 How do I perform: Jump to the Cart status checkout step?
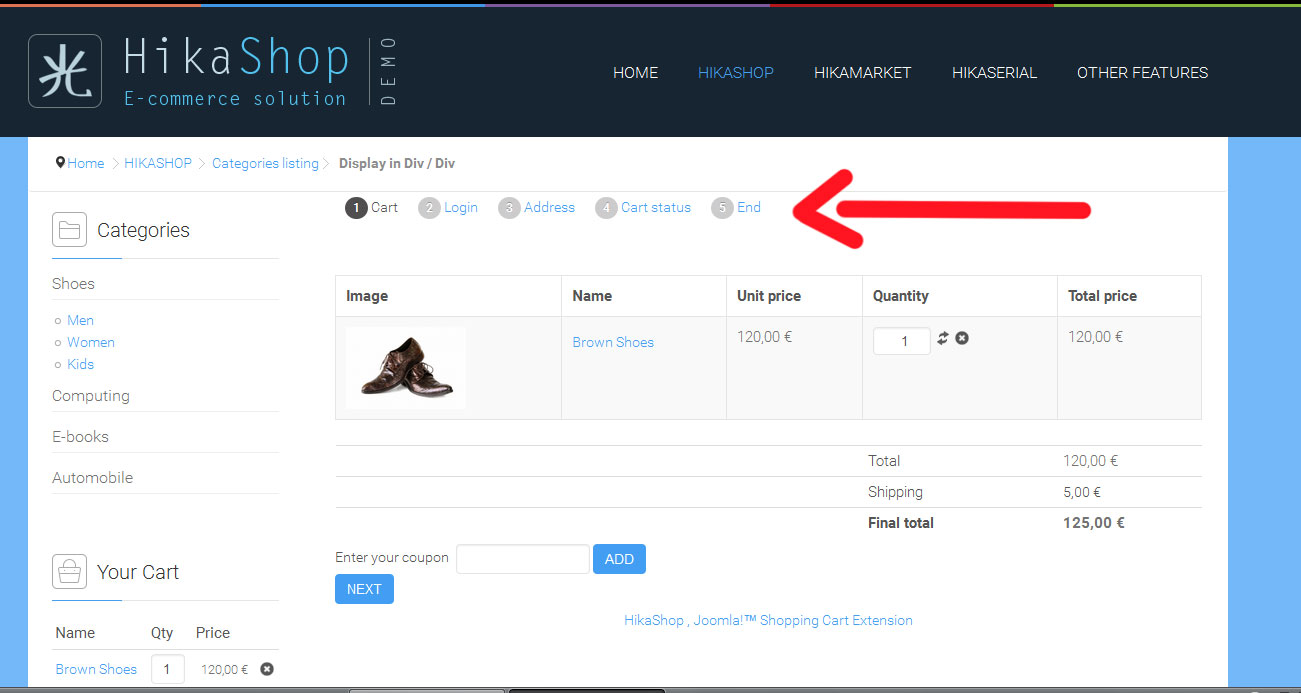point(656,207)
